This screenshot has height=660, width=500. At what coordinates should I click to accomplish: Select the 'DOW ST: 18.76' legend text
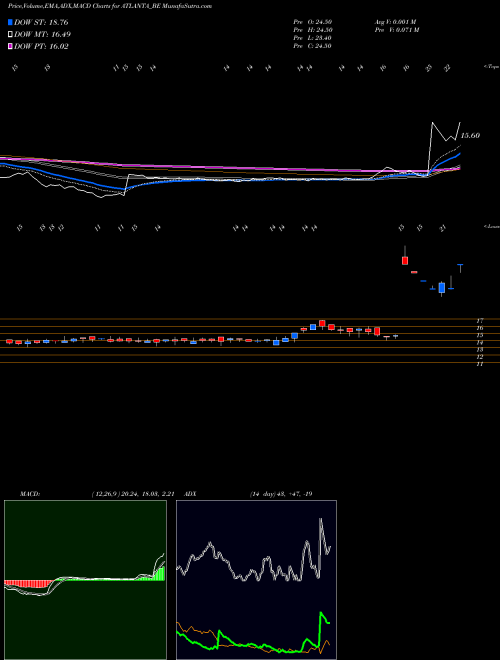pyautogui.click(x=41, y=22)
